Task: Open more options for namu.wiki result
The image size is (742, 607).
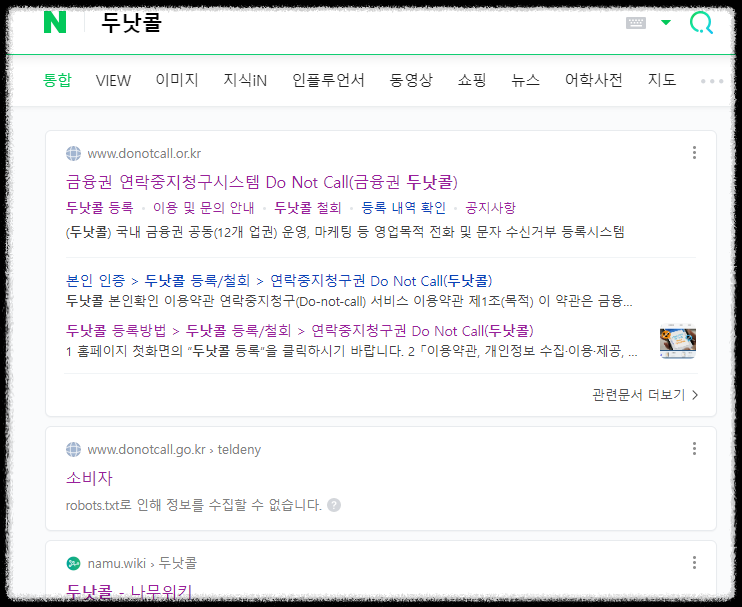Action: (694, 563)
